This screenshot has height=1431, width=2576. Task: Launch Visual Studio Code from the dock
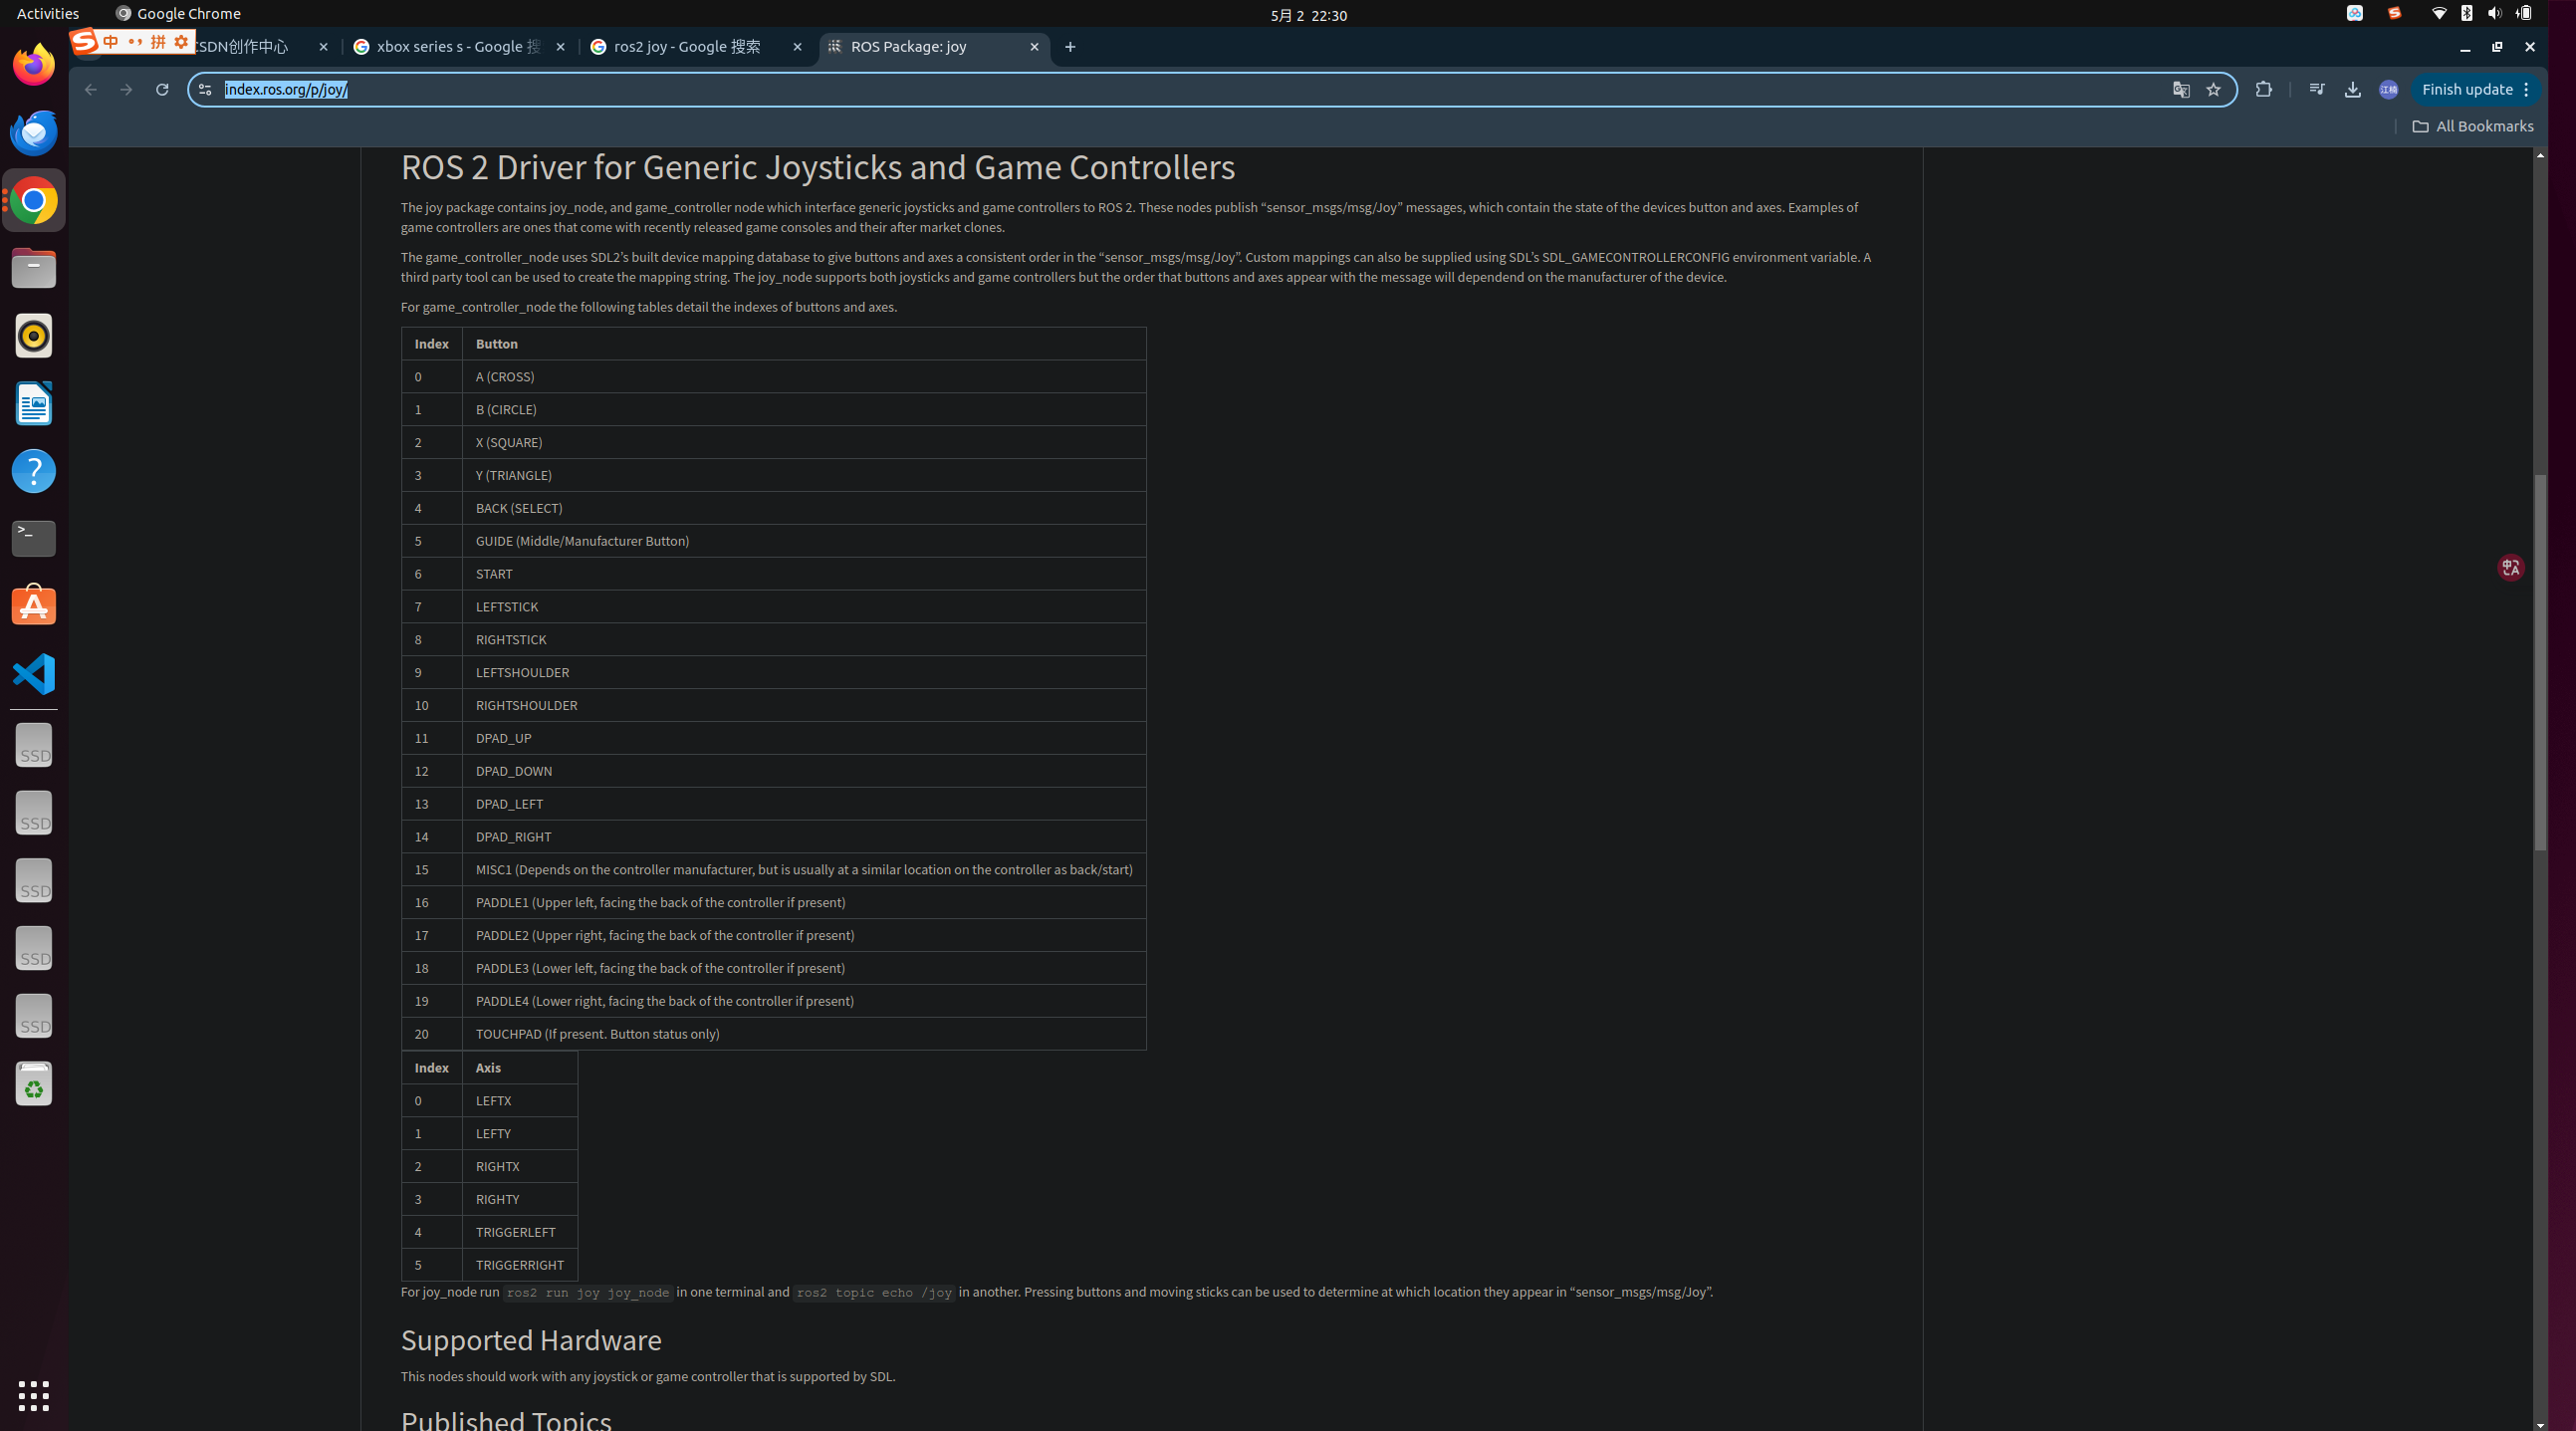coord(34,673)
